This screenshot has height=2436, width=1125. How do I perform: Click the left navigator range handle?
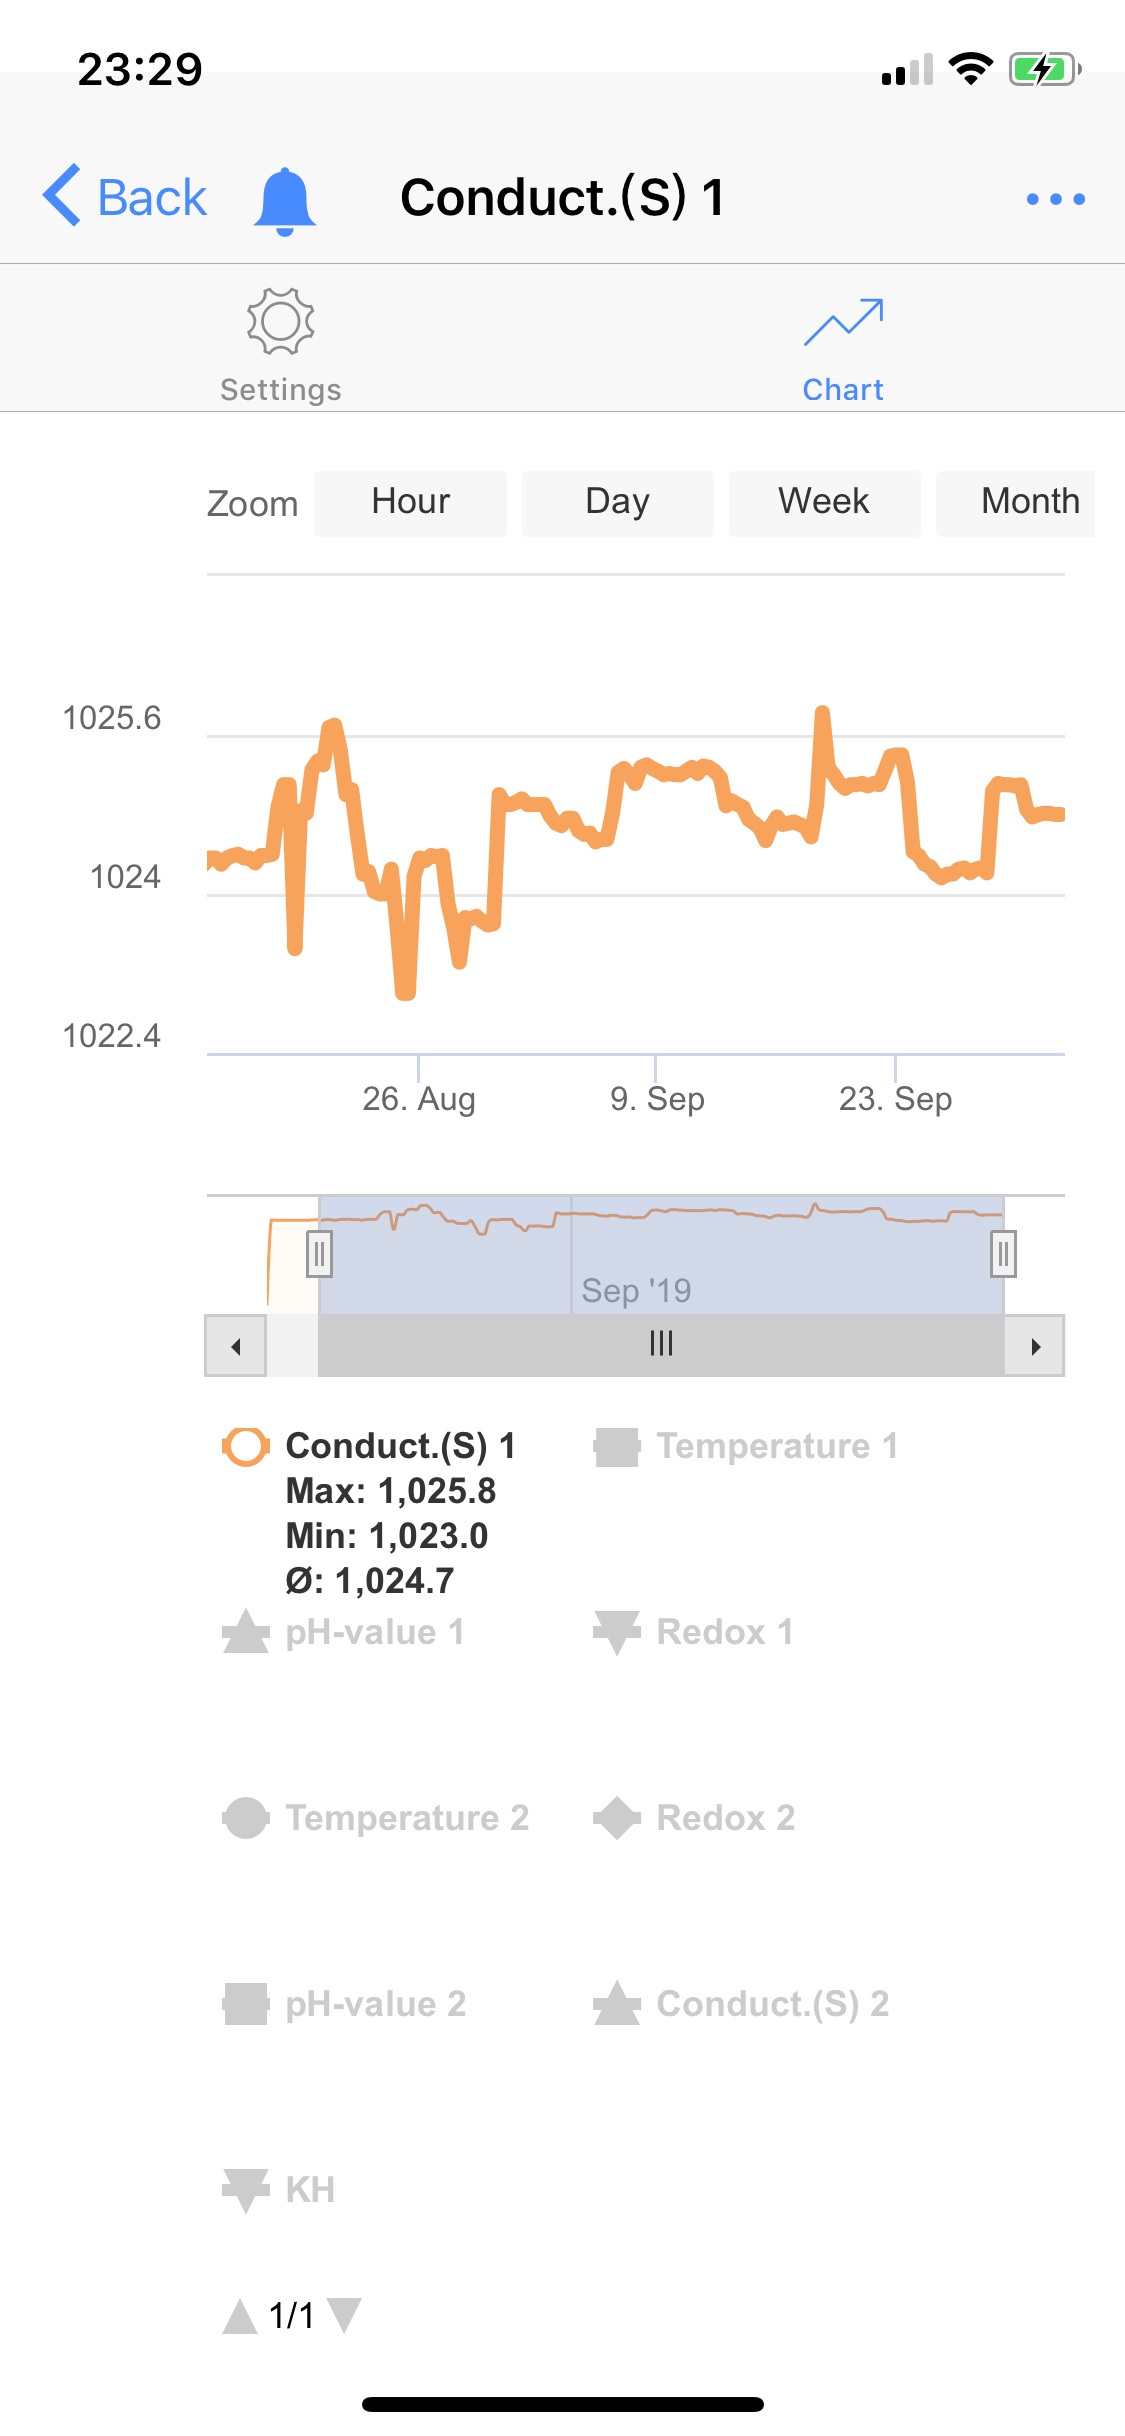coord(319,1254)
